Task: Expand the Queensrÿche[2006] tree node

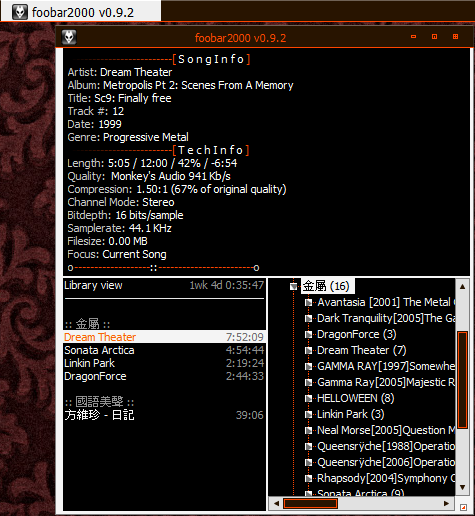Action: (309, 462)
